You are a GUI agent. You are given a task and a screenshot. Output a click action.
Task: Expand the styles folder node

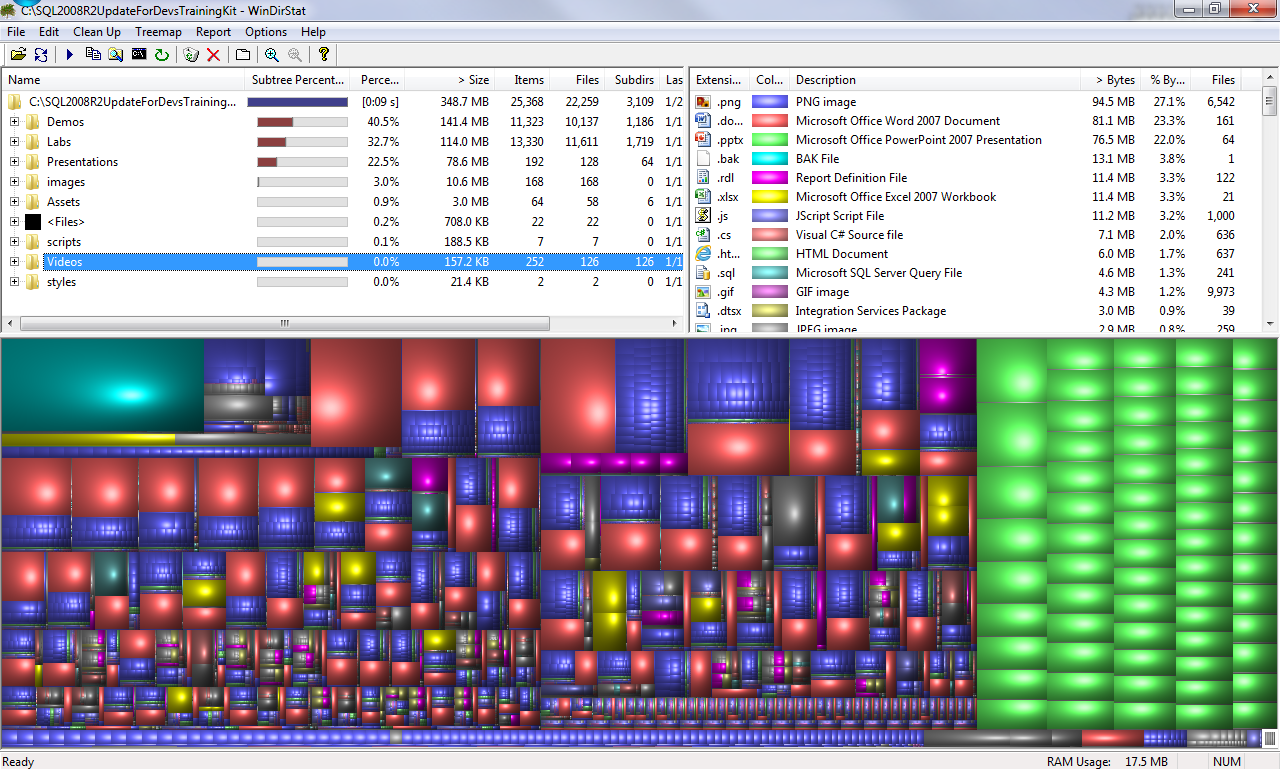click(14, 282)
